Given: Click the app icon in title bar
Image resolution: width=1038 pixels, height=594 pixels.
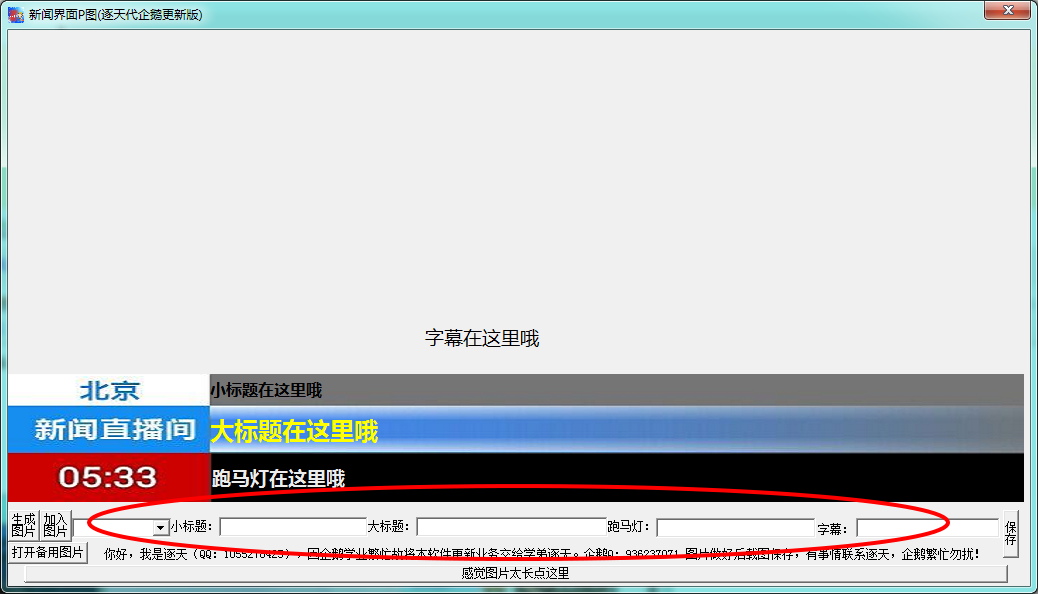Looking at the screenshot, I should [16, 15].
